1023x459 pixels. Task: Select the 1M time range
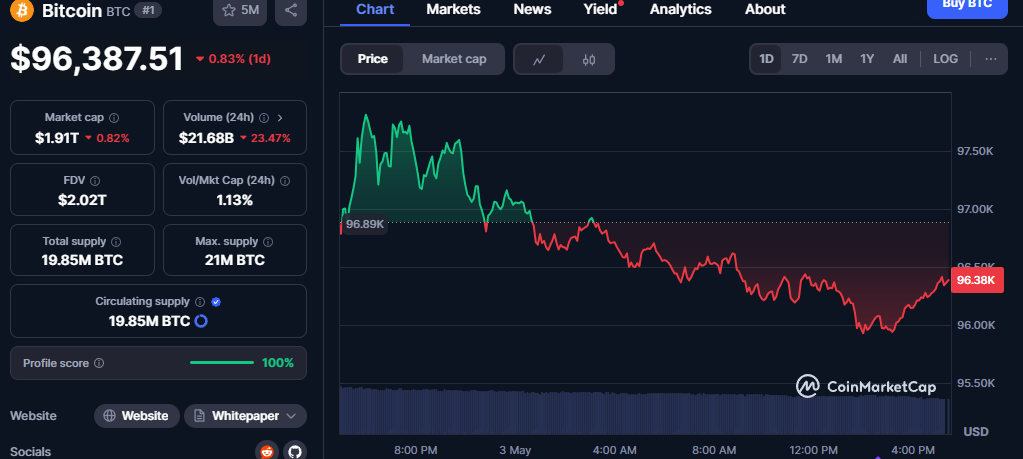833,59
